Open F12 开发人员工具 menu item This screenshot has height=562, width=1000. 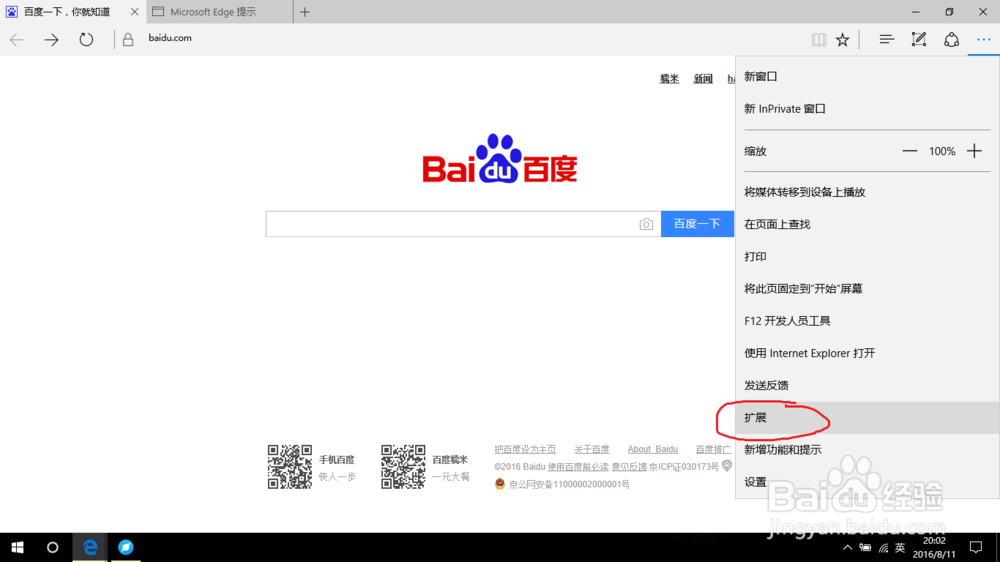click(867, 321)
